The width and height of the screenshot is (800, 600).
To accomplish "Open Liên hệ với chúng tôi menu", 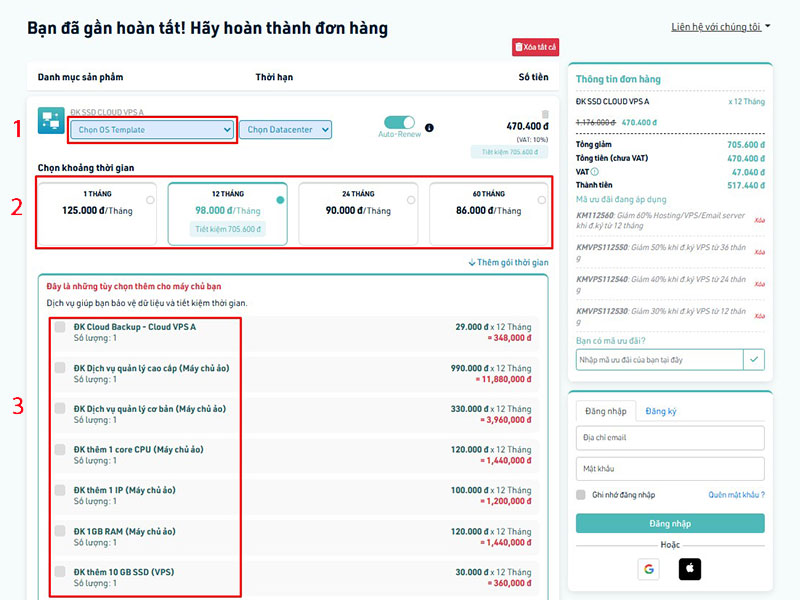I will [720, 27].
